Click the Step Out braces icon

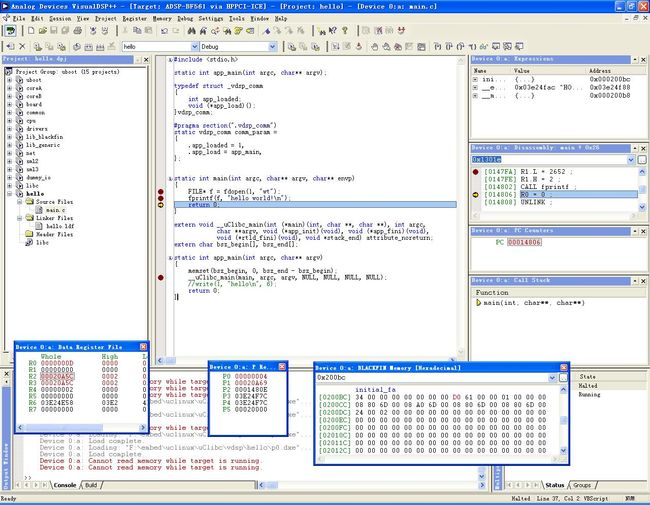[461, 46]
